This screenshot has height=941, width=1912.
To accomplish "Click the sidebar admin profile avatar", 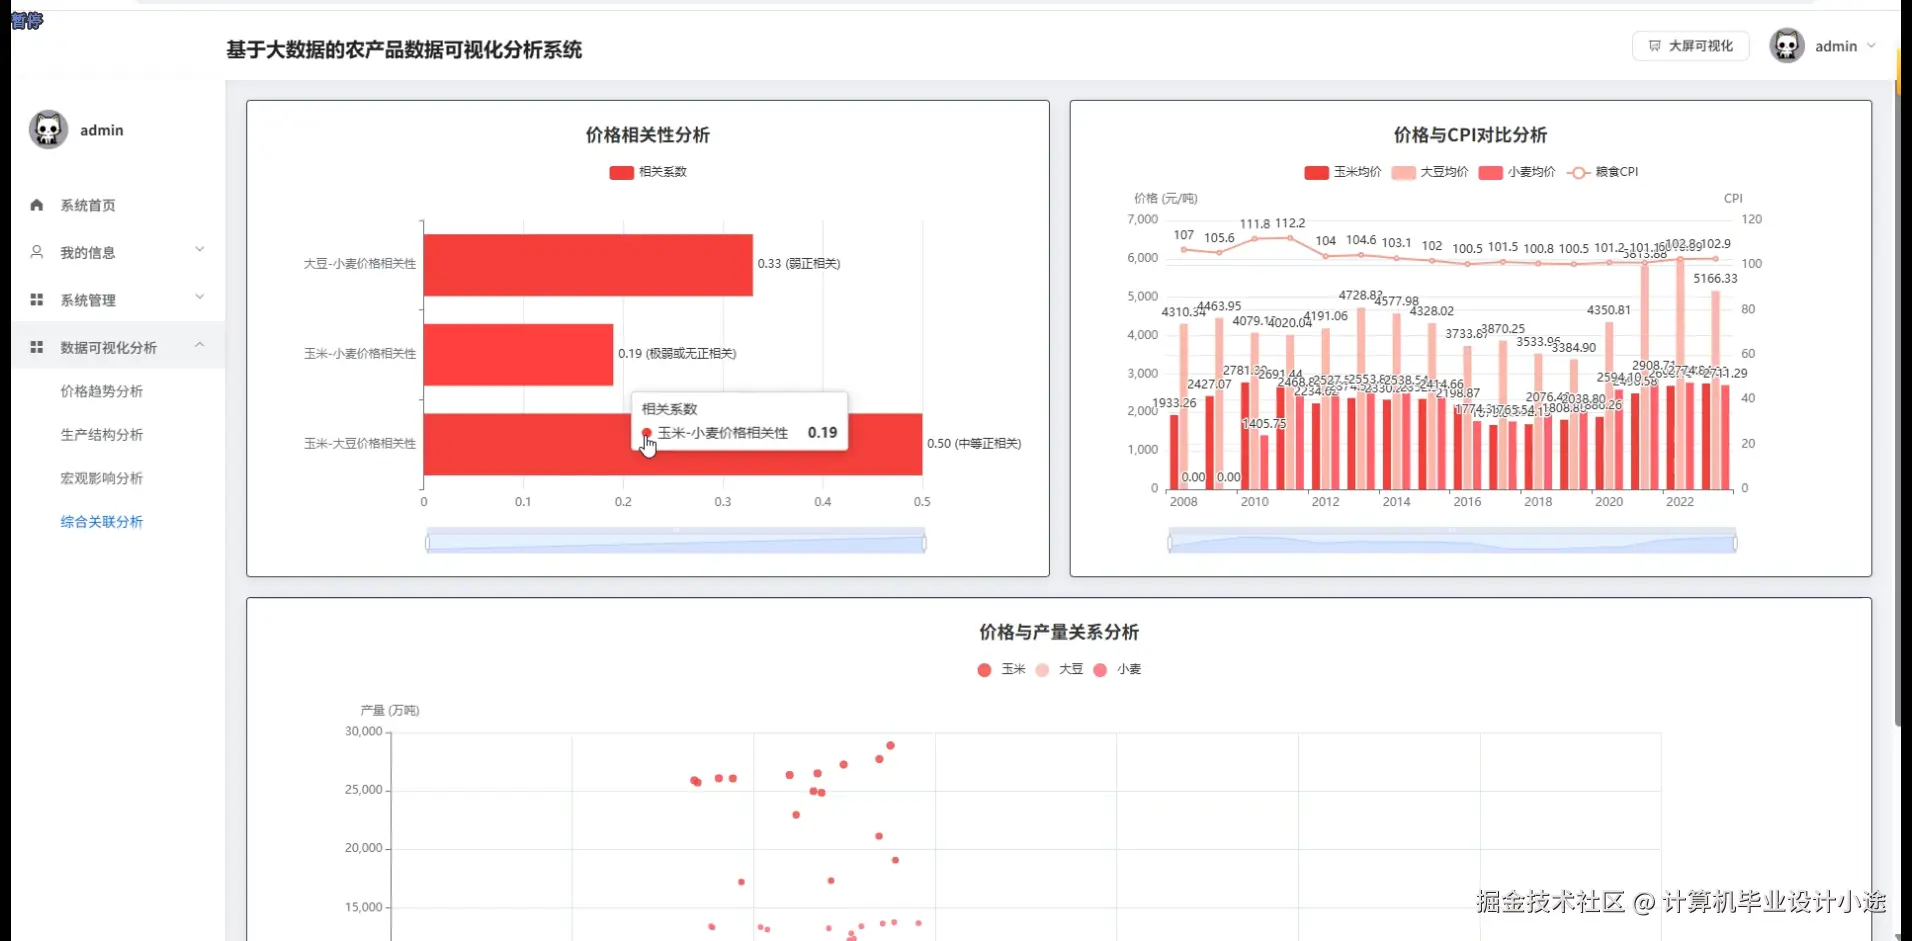I will pyautogui.click(x=47, y=129).
